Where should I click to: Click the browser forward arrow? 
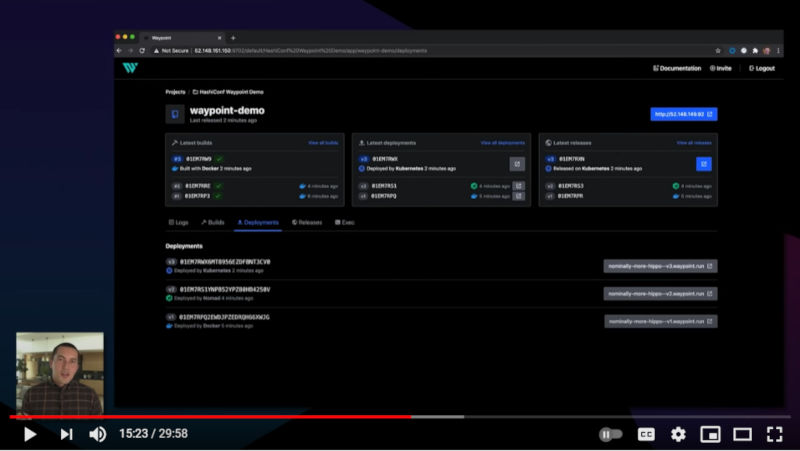130,51
